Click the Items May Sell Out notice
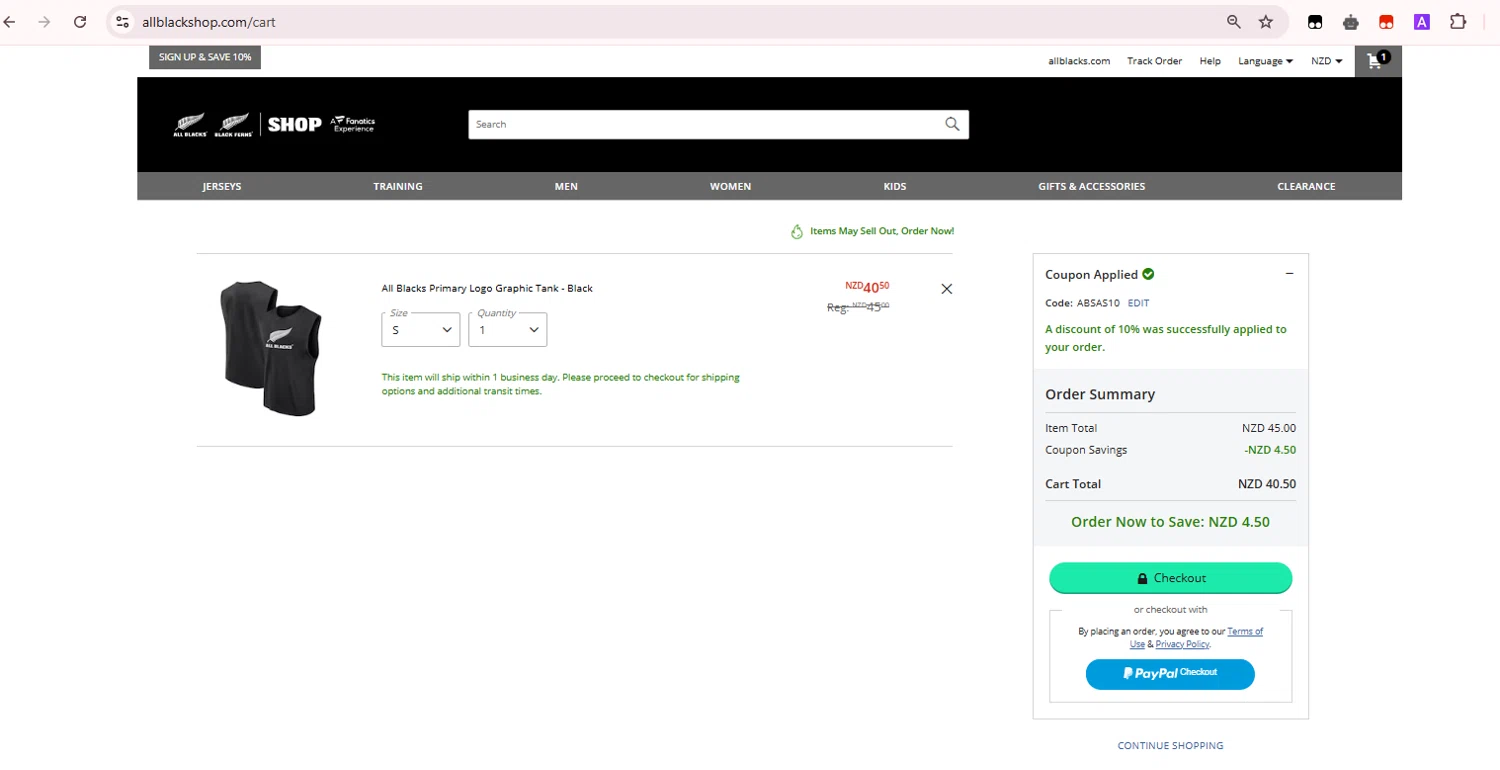This screenshot has height=770, width=1500. (x=872, y=231)
